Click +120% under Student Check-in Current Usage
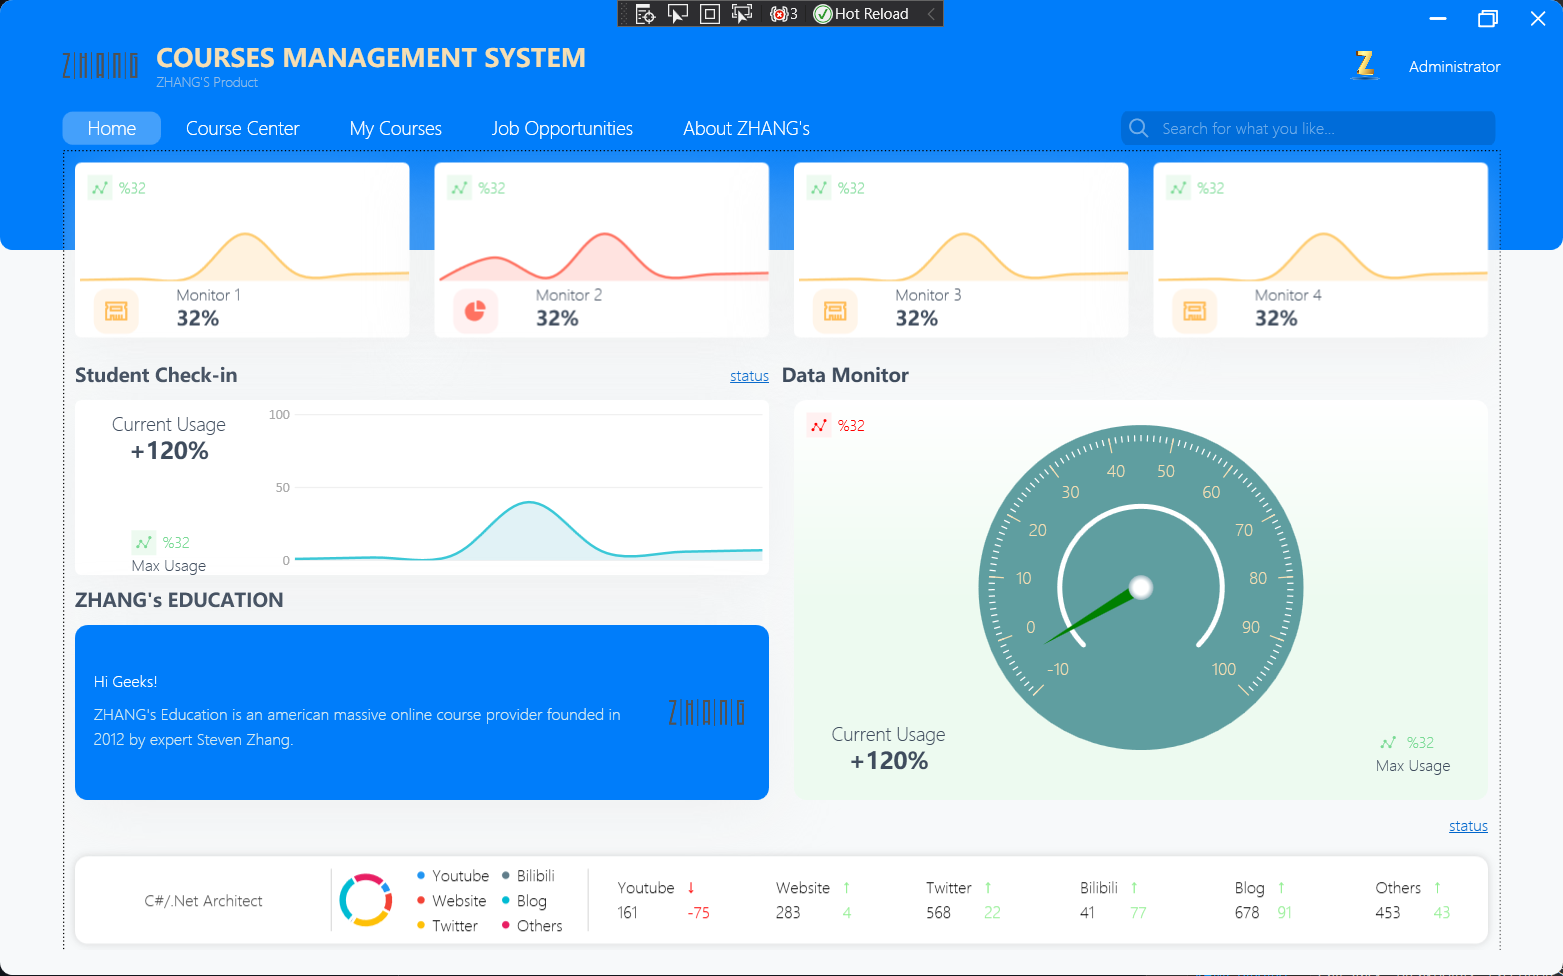The image size is (1563, 976). (169, 451)
